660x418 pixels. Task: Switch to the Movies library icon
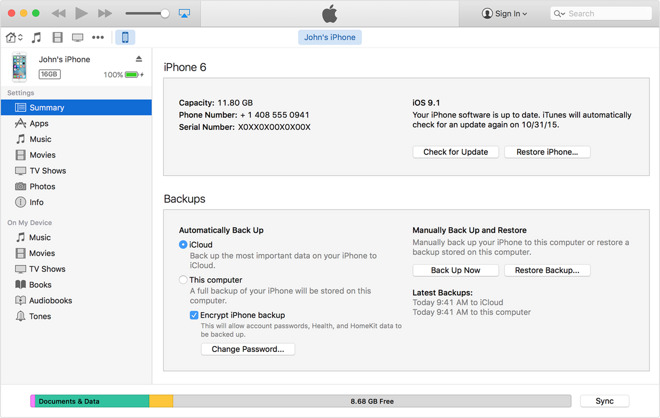click(57, 37)
